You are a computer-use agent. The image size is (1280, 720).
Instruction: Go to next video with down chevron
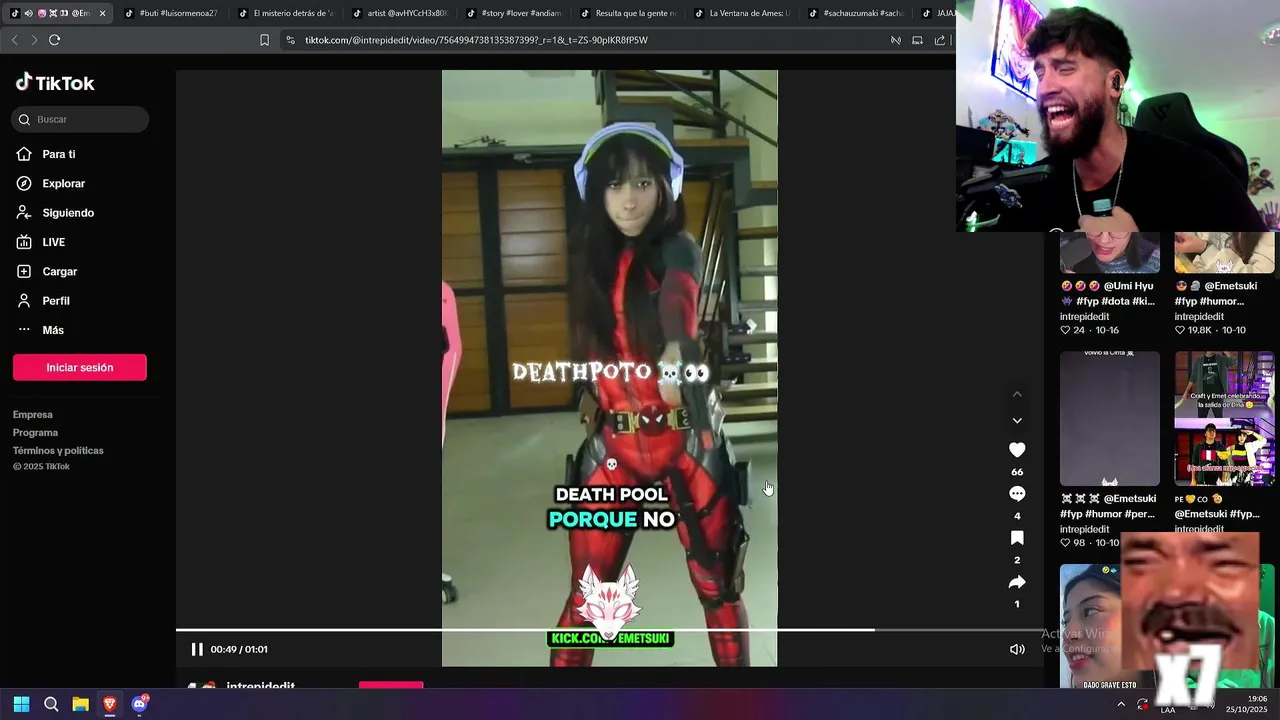(1017, 421)
